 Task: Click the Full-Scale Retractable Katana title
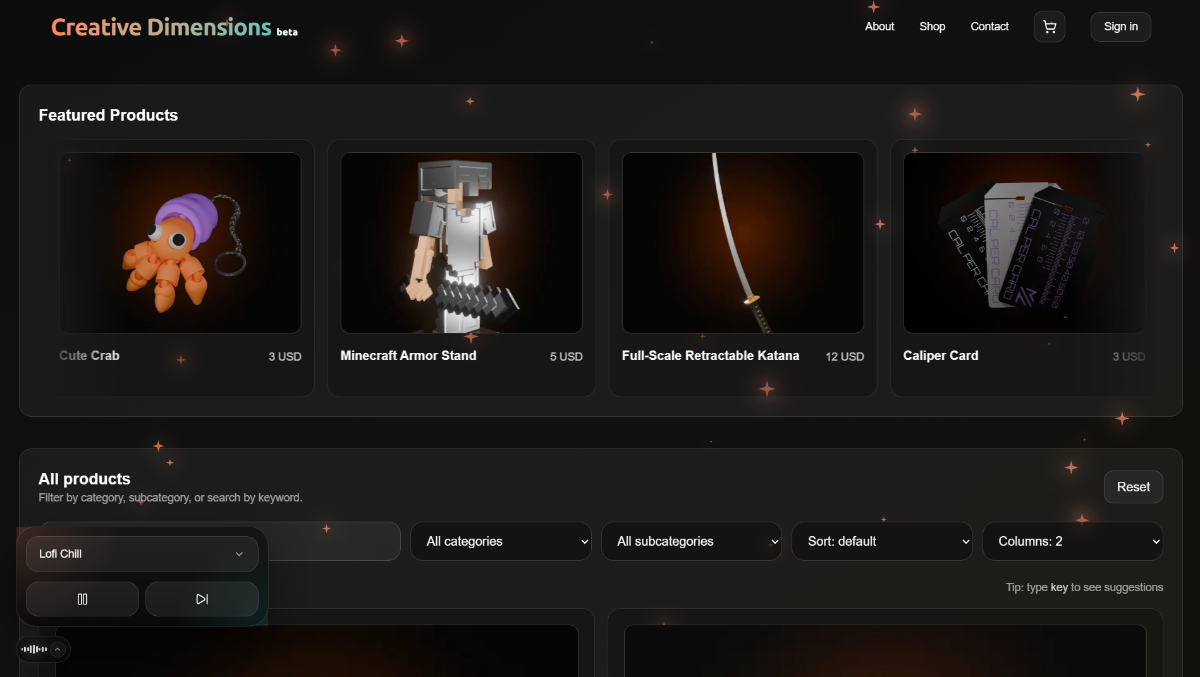[711, 355]
